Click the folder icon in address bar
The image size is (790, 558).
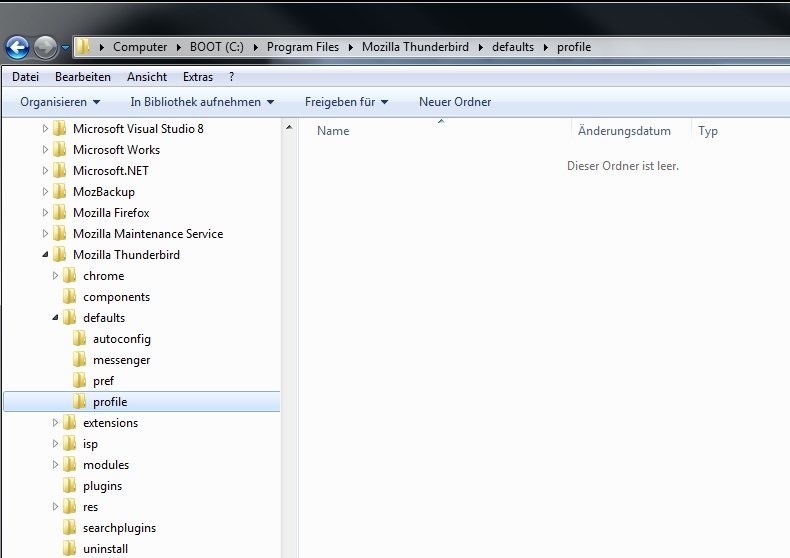[84, 47]
